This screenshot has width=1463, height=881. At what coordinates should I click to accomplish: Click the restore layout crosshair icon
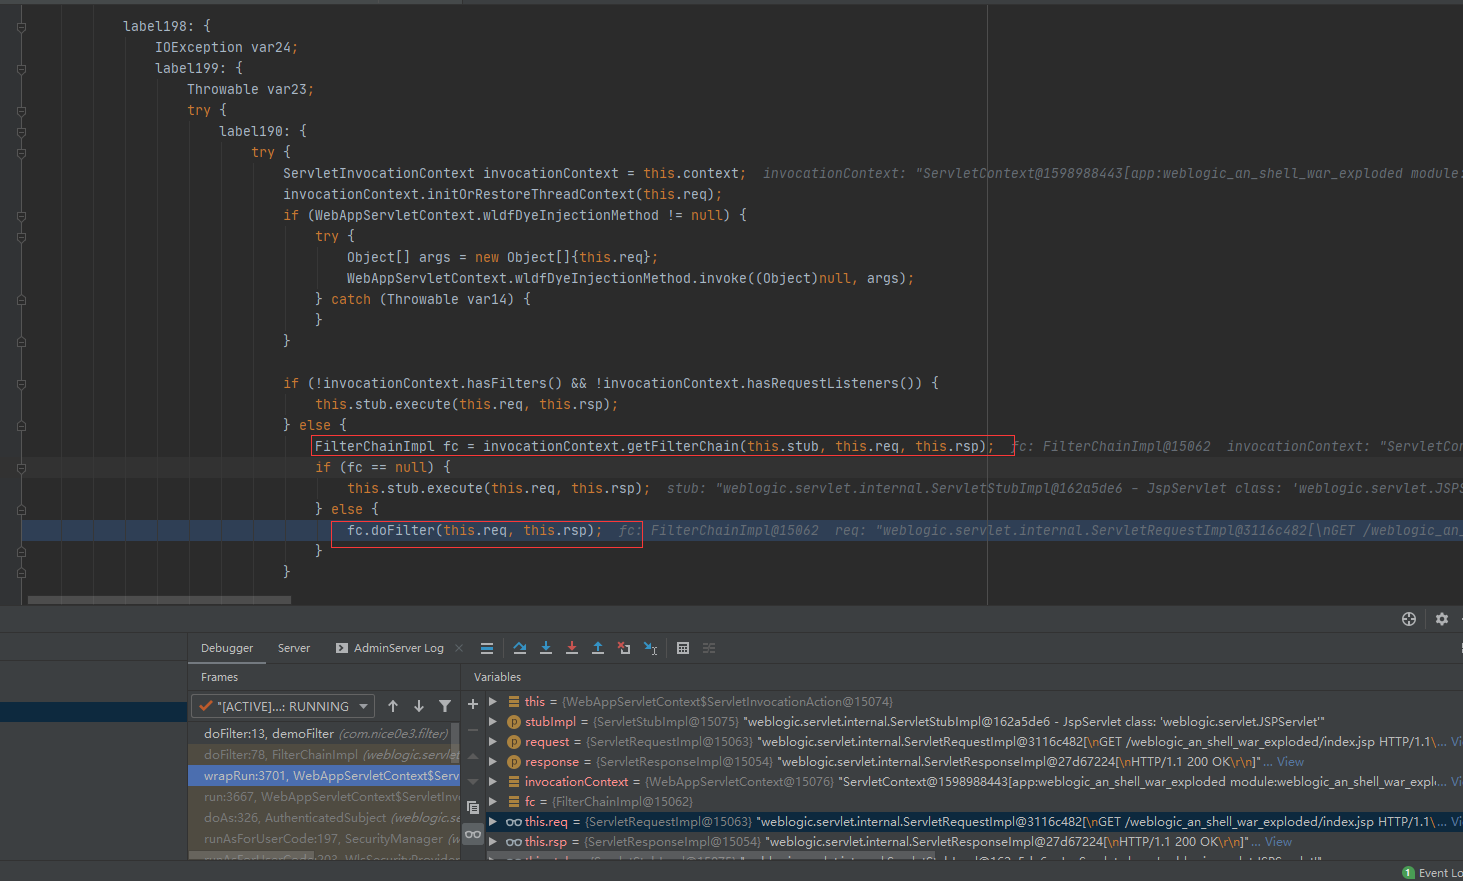click(1409, 619)
